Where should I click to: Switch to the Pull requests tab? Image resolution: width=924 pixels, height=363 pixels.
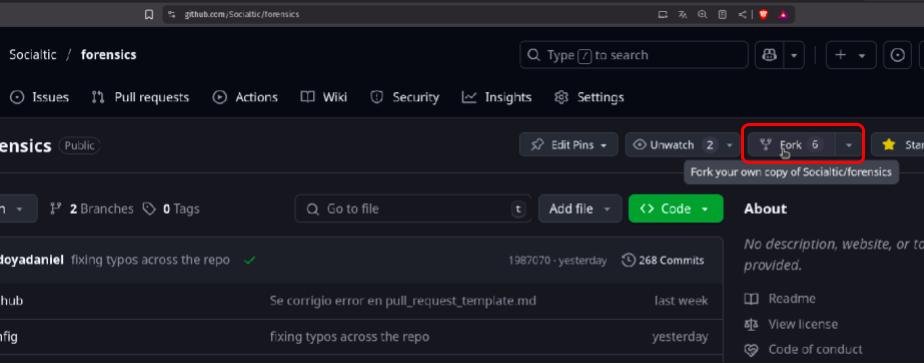(140, 97)
